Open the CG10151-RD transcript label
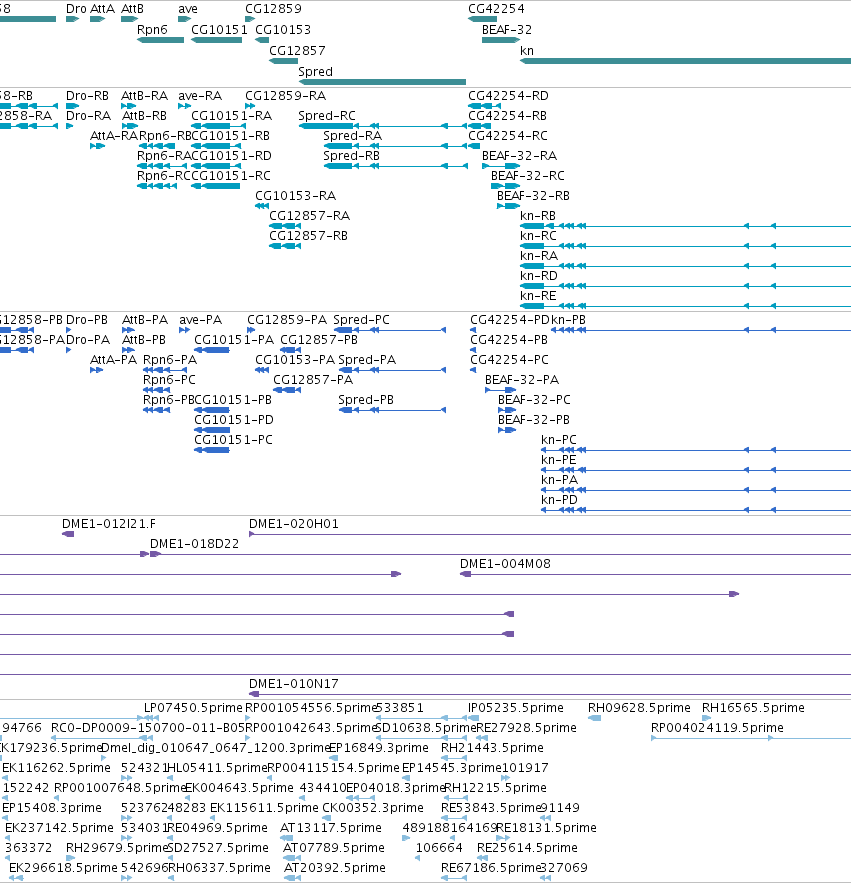 tap(231, 156)
